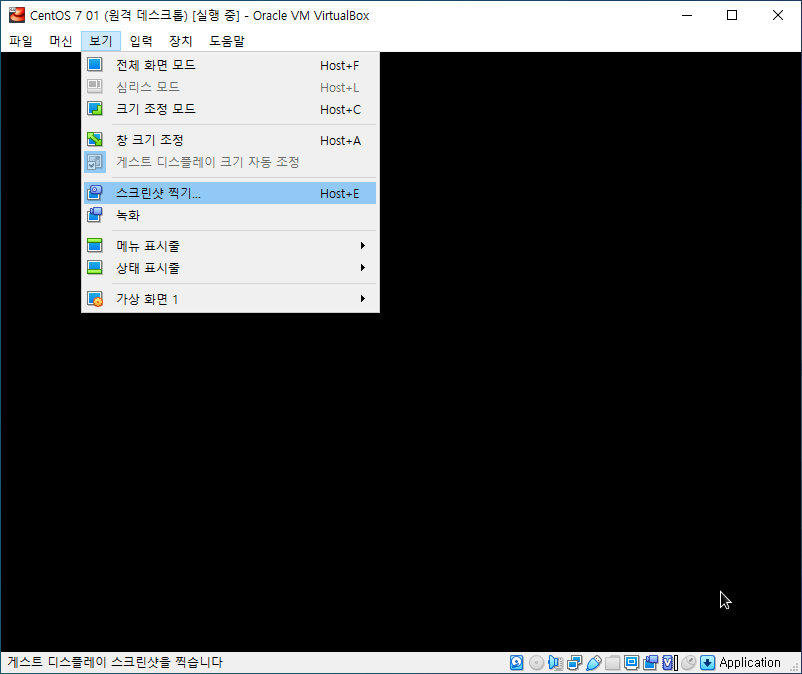
Task: Open the 장치 menu
Action: point(181,41)
